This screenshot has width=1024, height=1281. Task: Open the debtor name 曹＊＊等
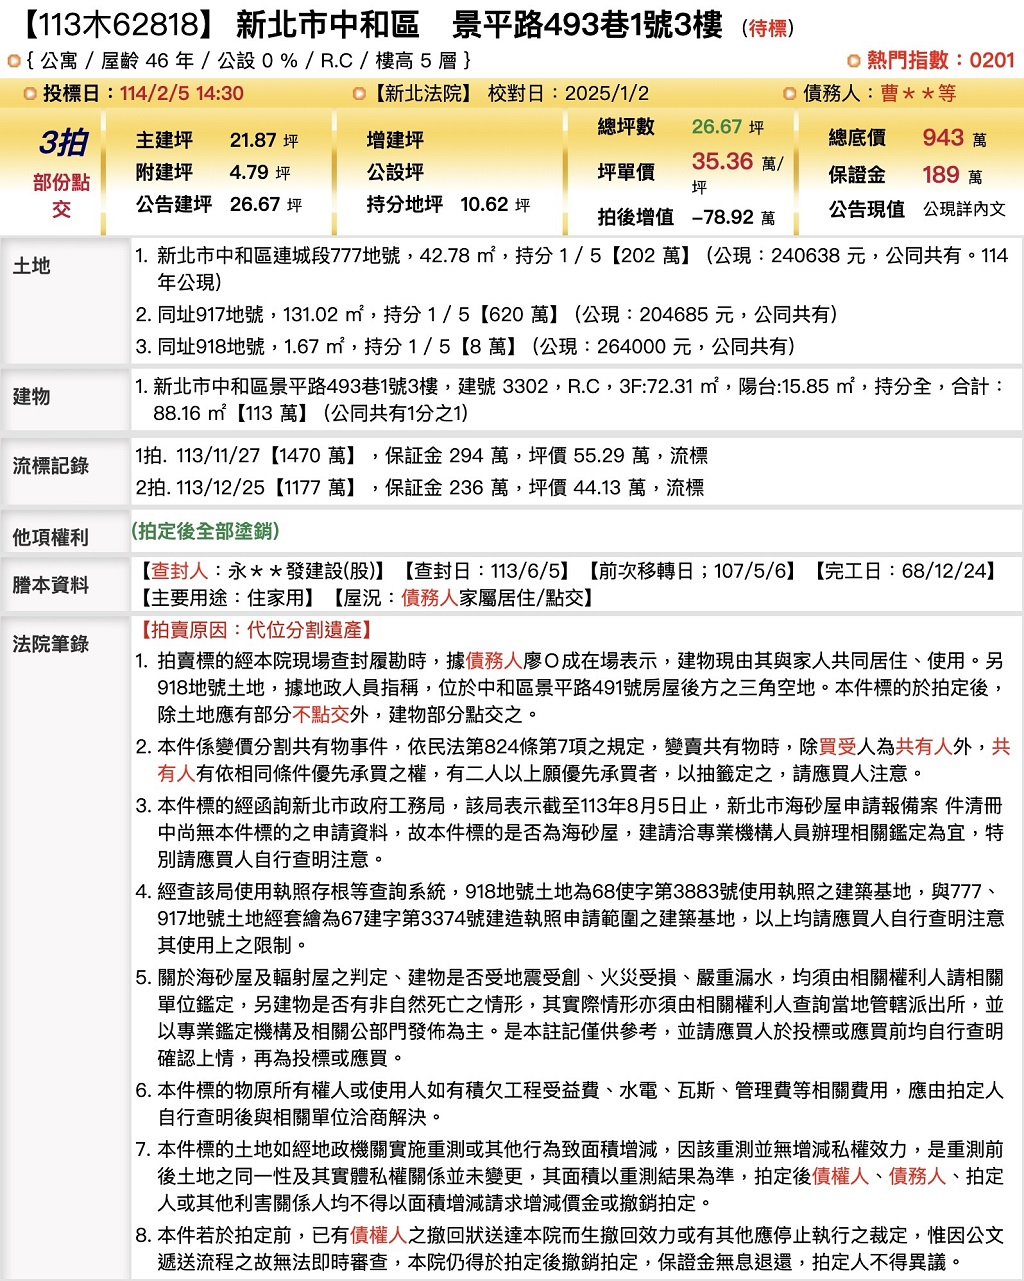(918, 94)
